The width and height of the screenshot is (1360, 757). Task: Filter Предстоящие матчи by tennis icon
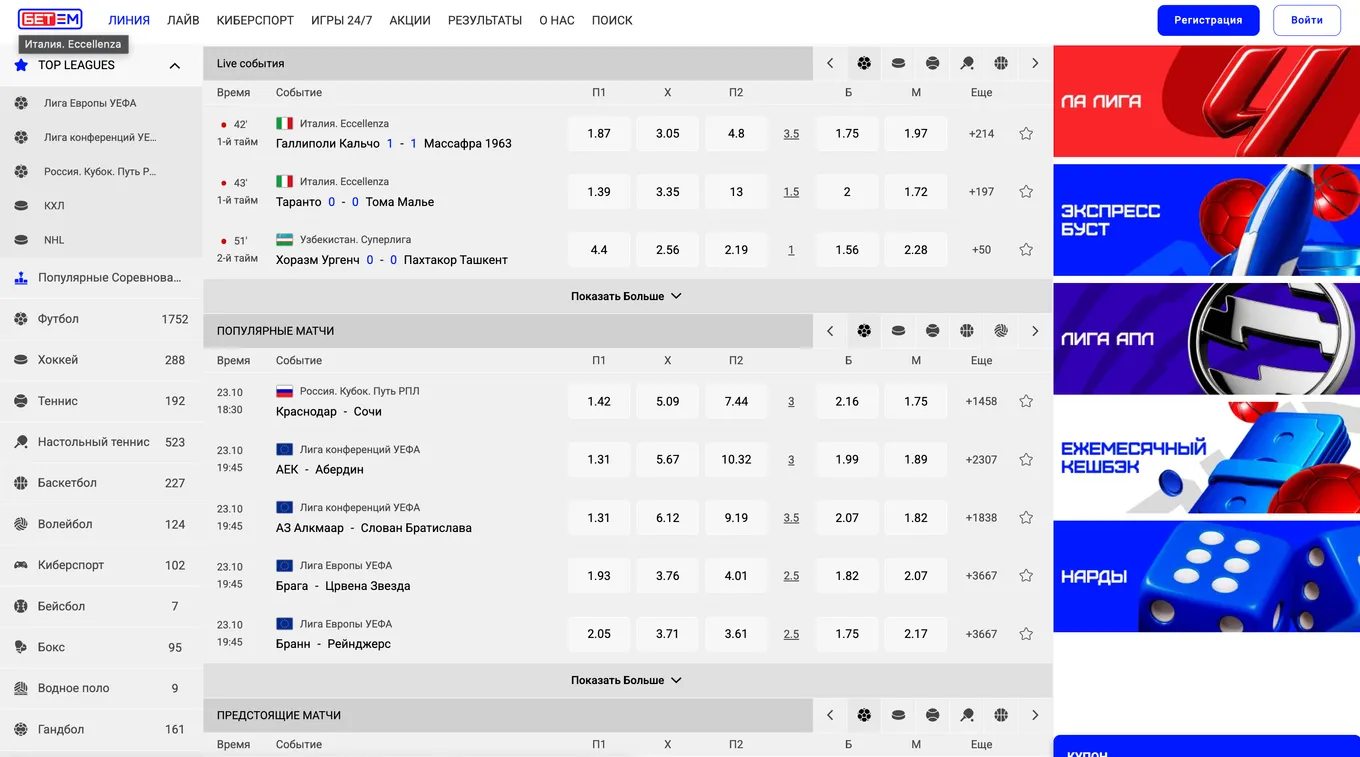pos(932,715)
